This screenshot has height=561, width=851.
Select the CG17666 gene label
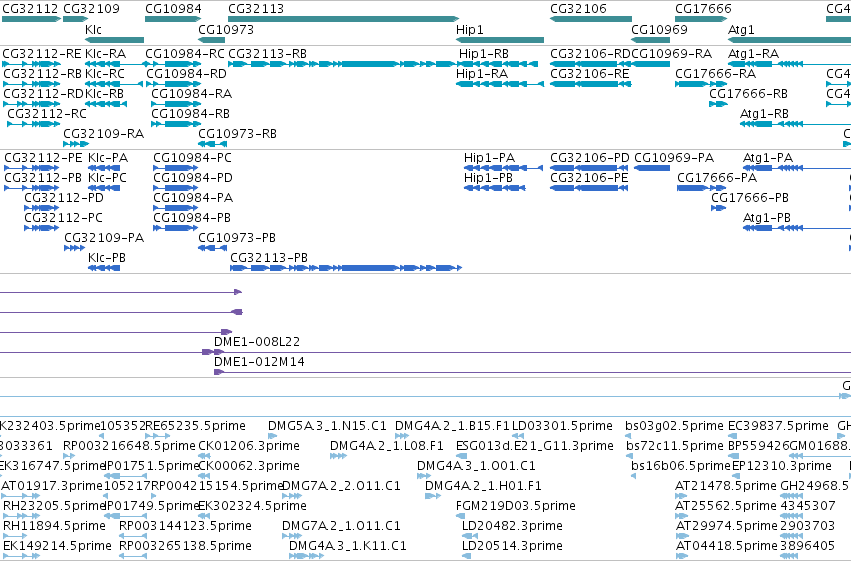(x=703, y=9)
